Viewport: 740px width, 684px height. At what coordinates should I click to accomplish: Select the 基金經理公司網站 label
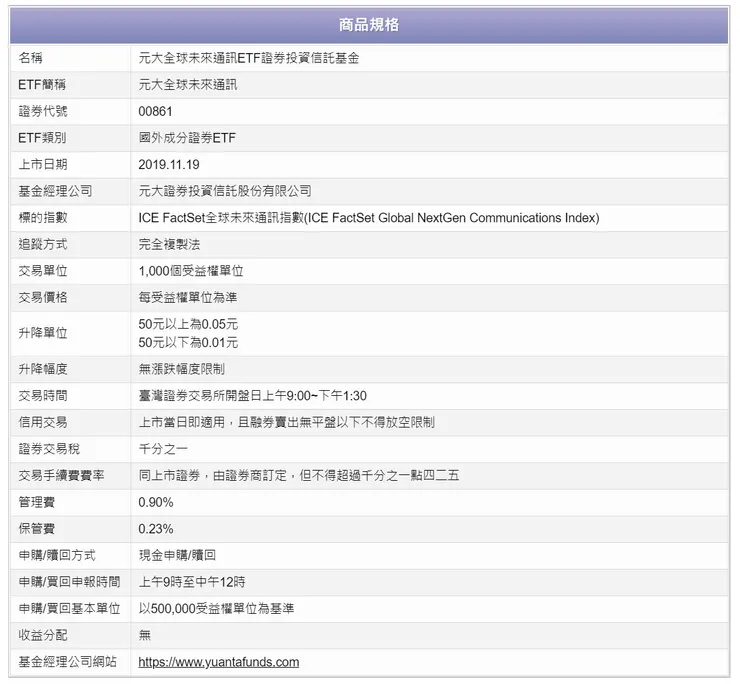67,662
